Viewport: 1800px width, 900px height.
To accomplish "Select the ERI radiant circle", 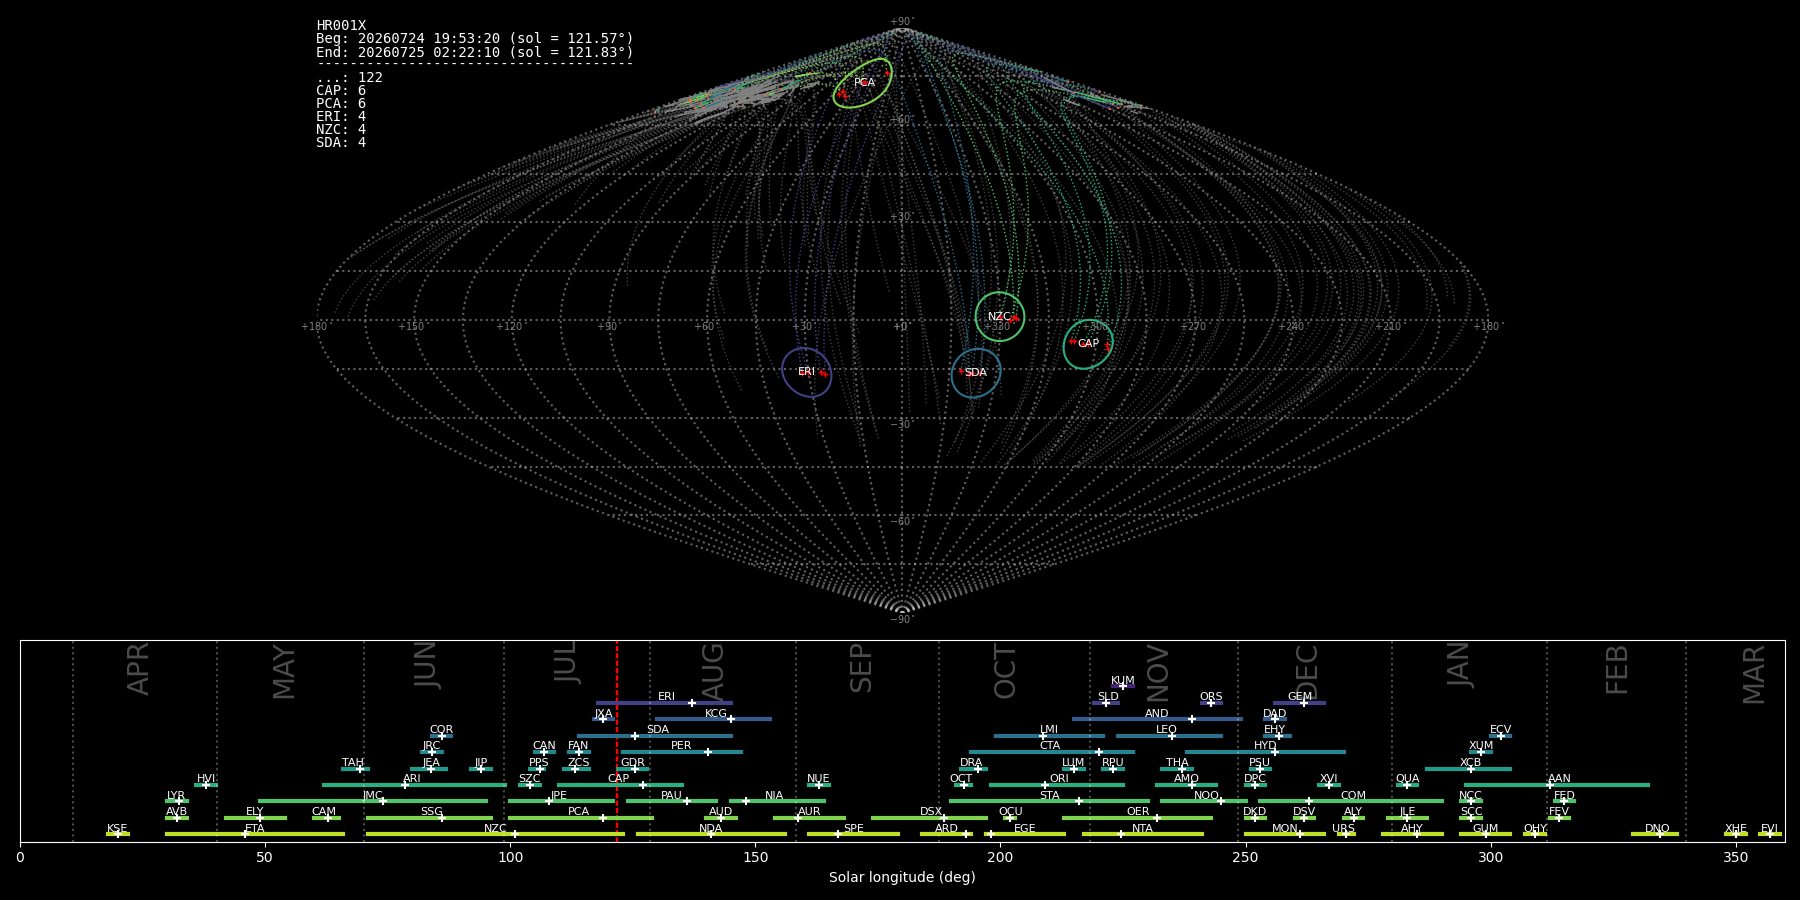I will 807,372.
